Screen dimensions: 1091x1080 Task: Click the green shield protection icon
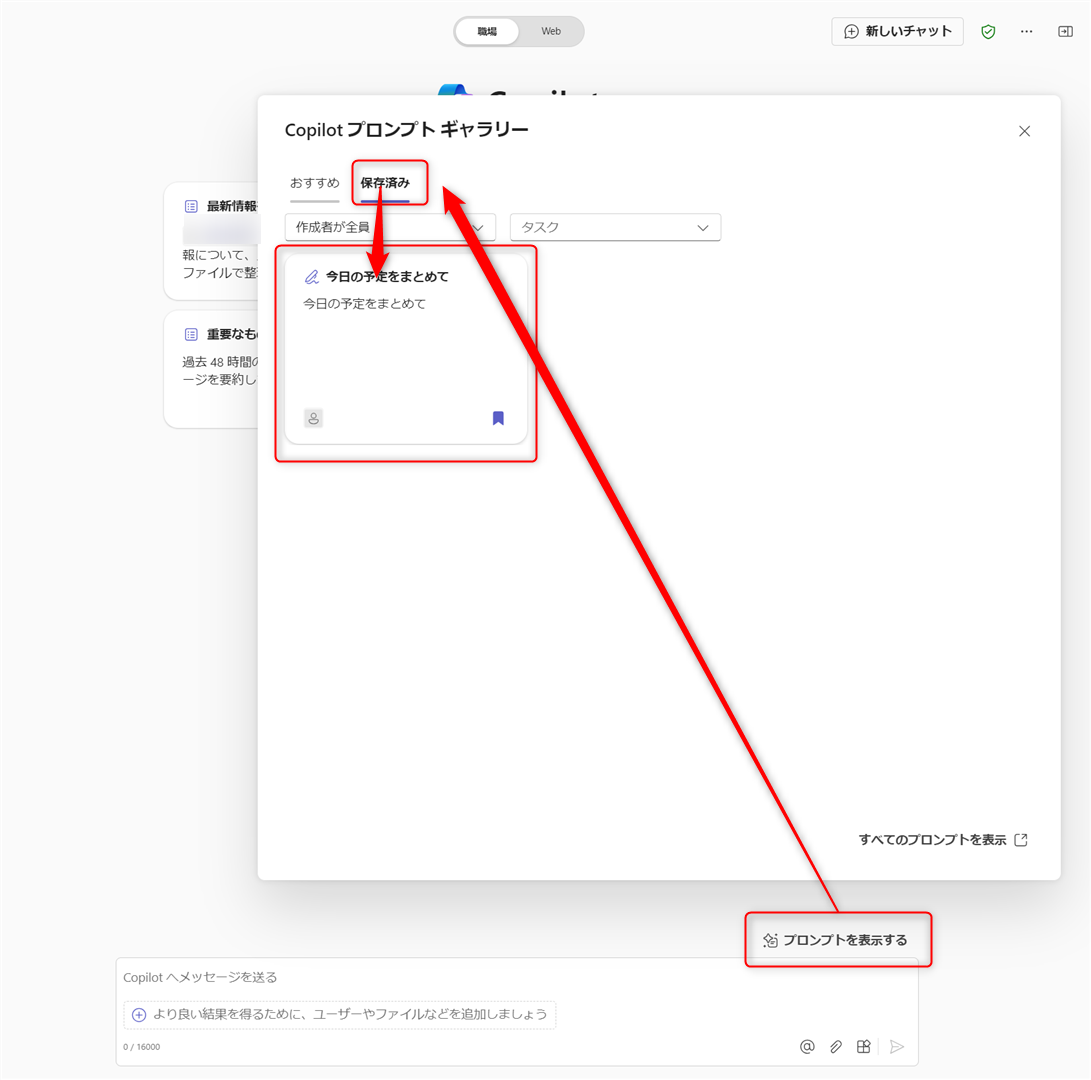[988, 31]
